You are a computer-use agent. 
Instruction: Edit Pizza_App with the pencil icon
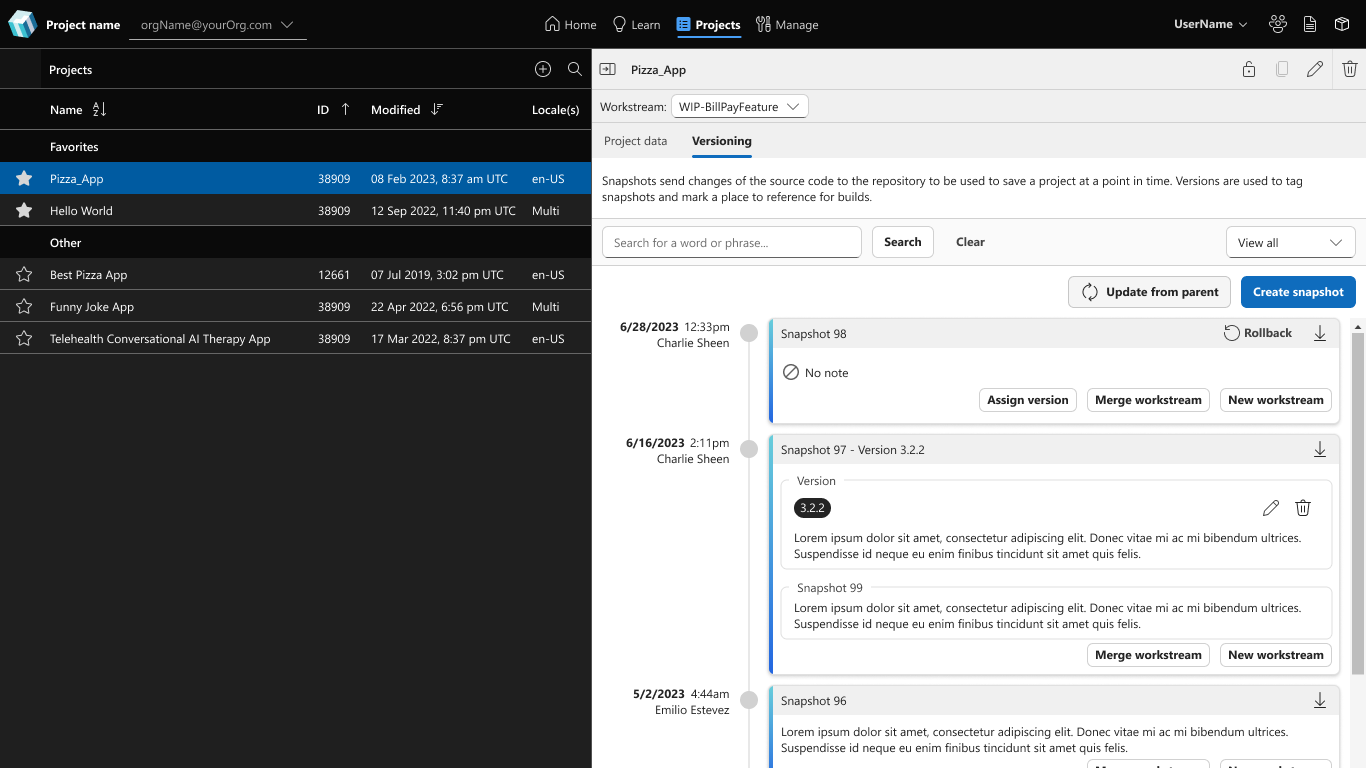1315,69
